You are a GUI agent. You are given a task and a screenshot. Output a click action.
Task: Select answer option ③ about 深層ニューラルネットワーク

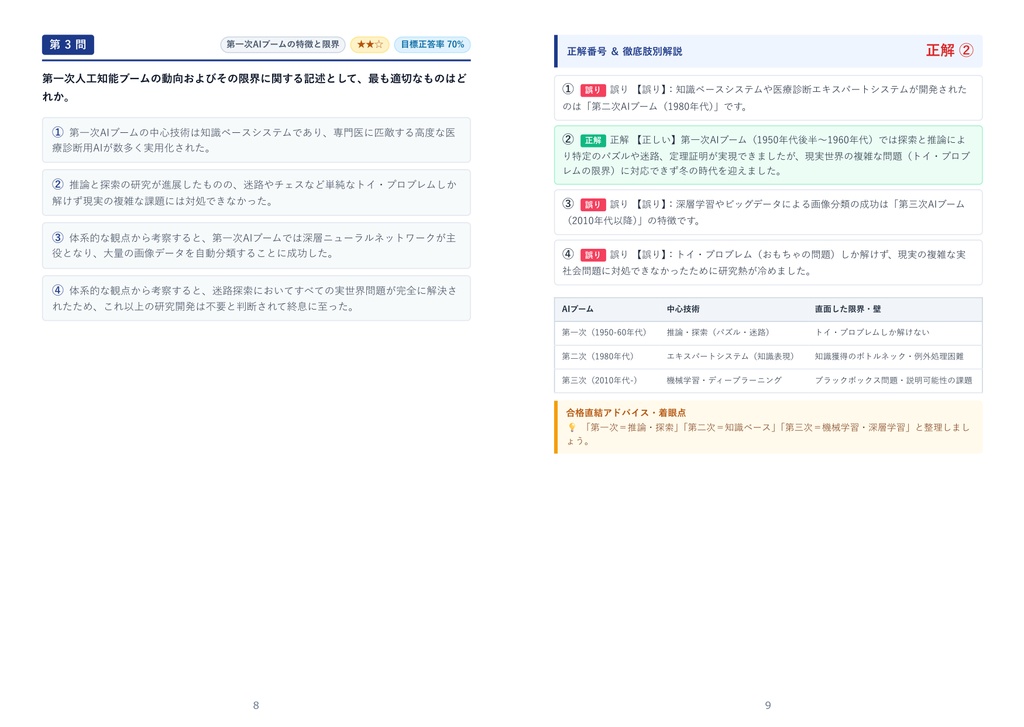point(256,246)
